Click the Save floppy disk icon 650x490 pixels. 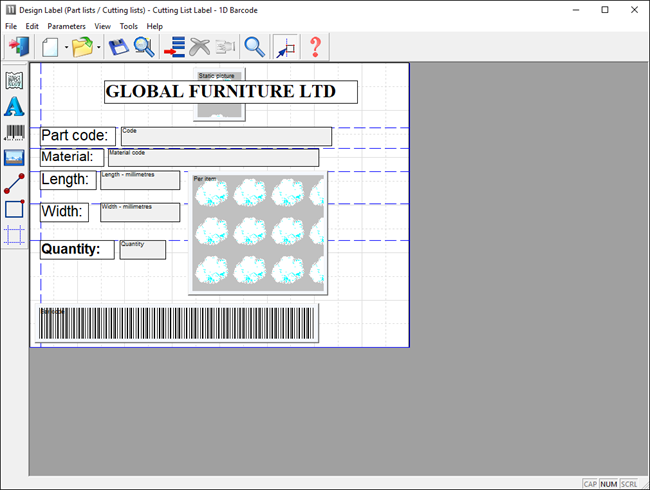coord(118,47)
